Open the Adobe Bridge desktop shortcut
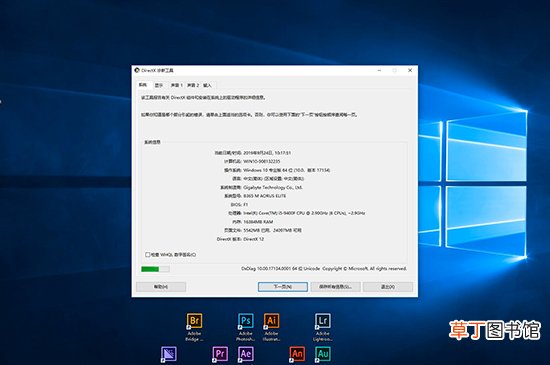The width and height of the screenshot is (550, 365). point(194,327)
